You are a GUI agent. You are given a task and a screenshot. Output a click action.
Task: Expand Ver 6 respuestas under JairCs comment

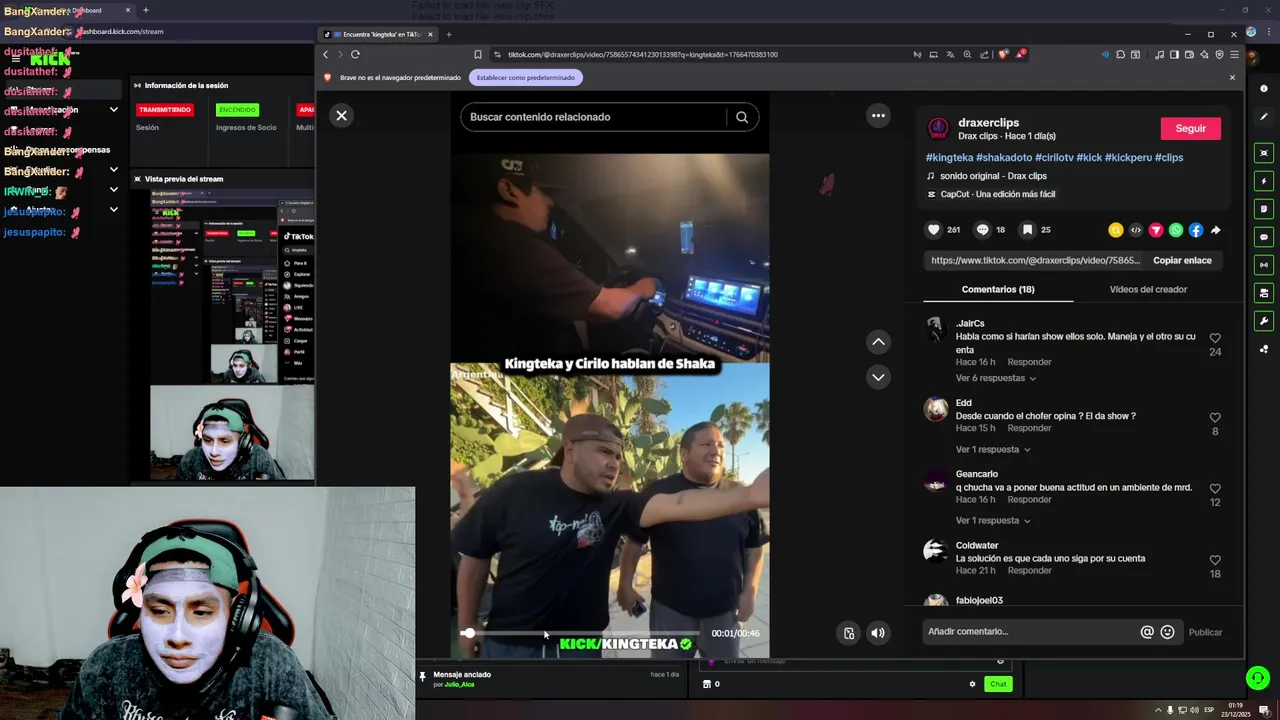996,378
